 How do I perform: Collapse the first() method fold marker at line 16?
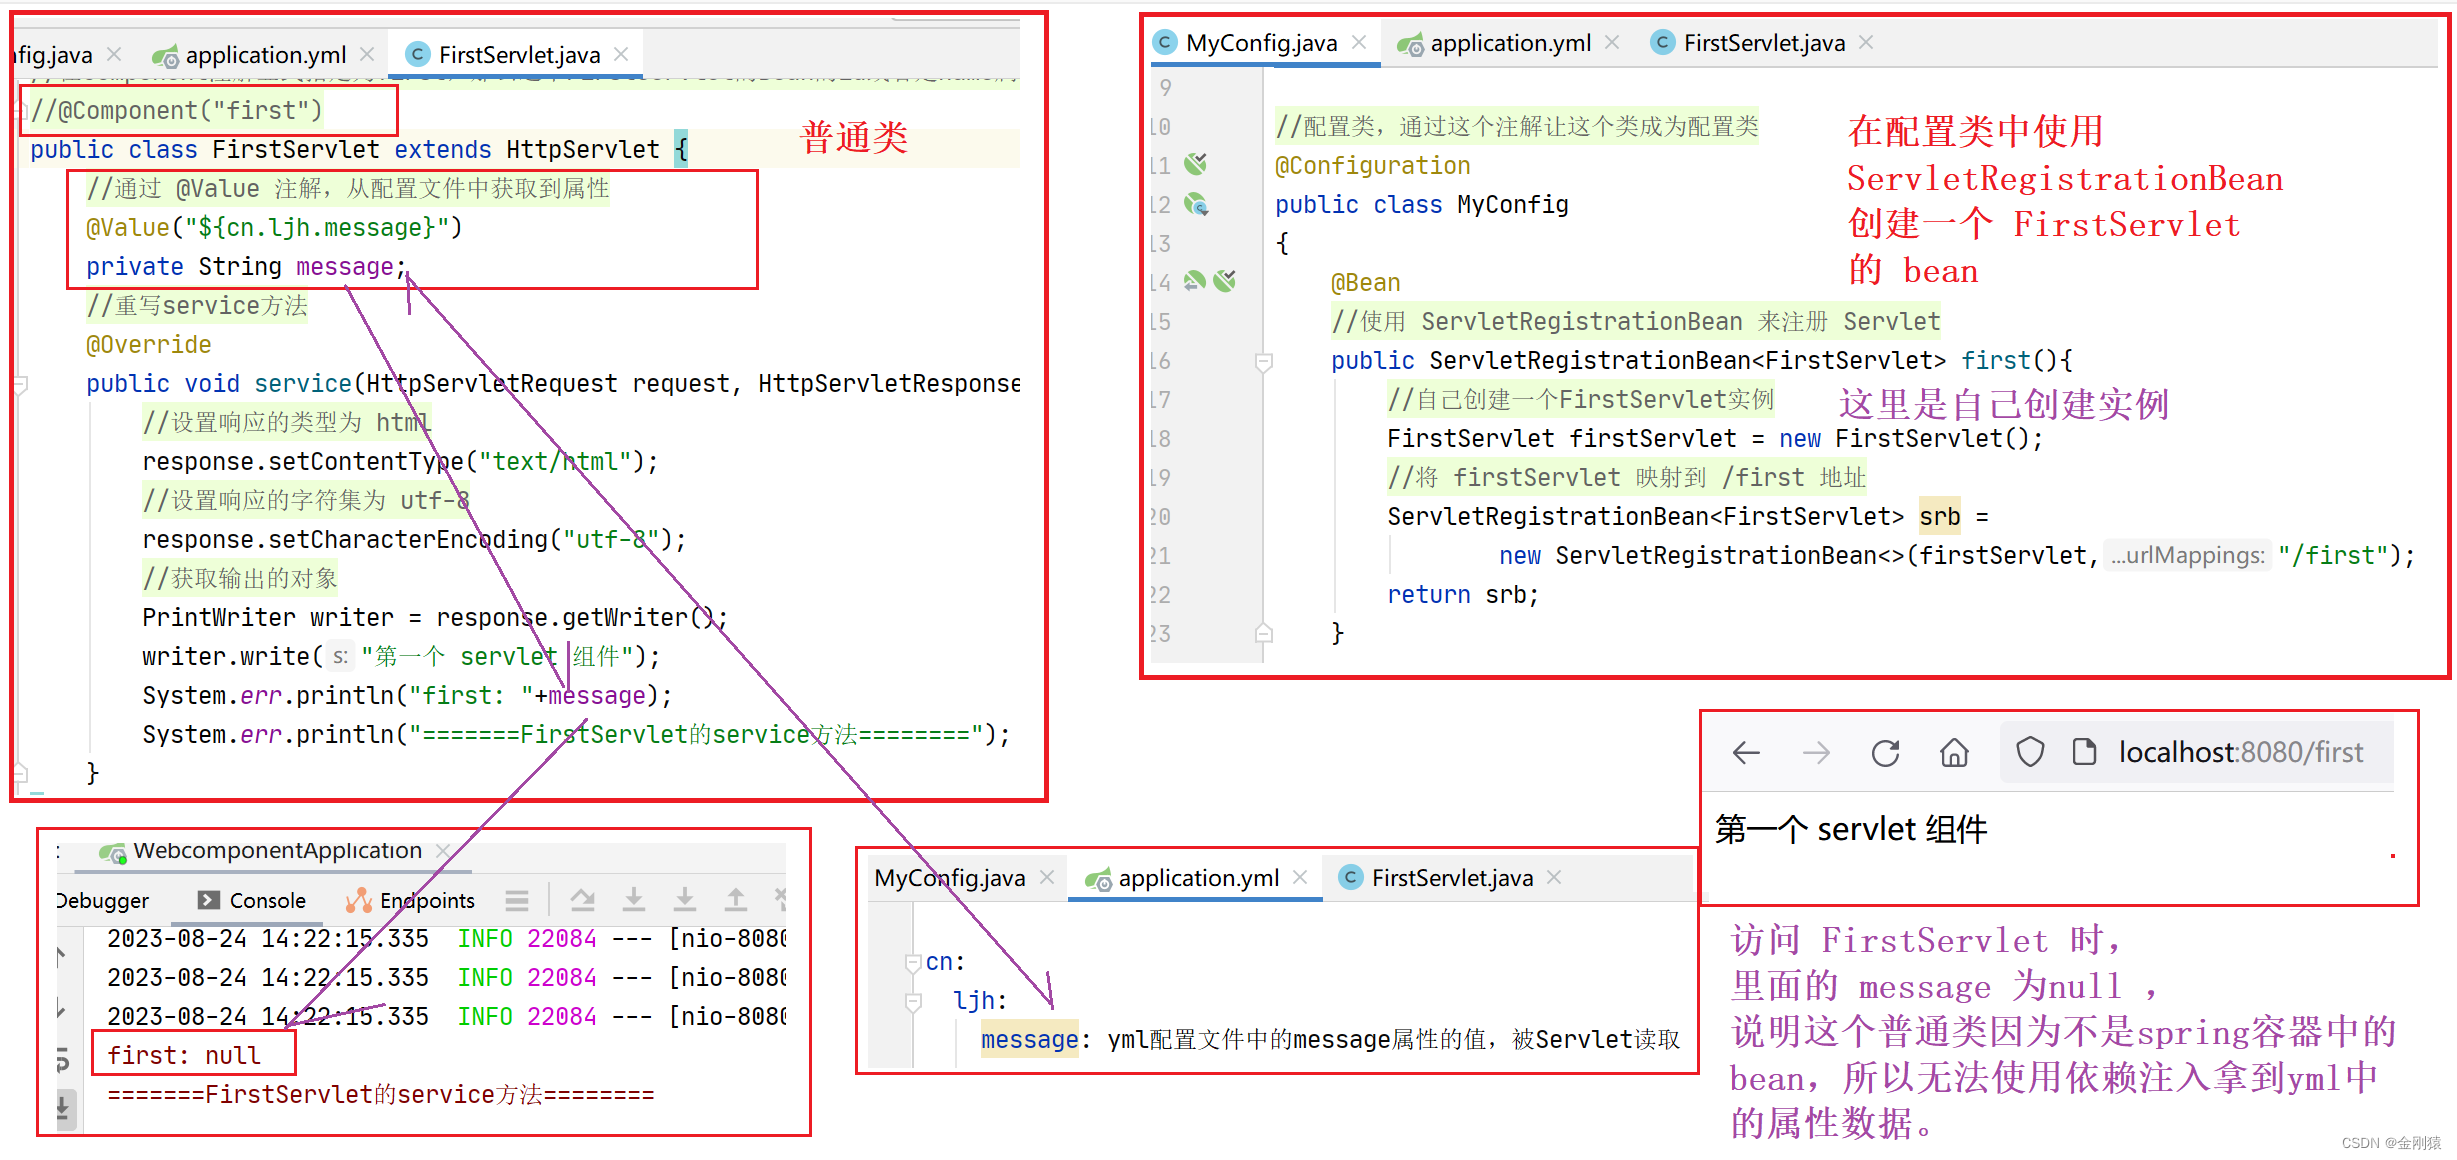(x=1264, y=361)
